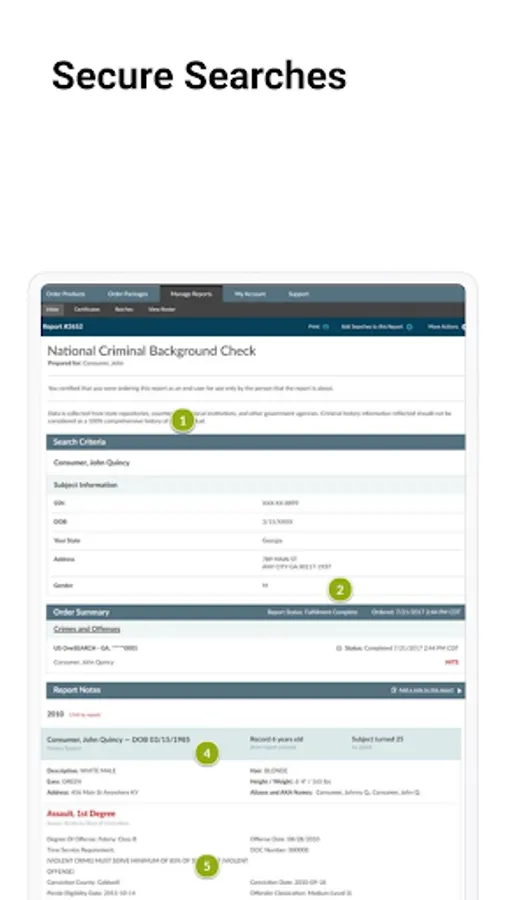This screenshot has width=506, height=900.
Task: Open the My Account tab
Action: coord(250,294)
